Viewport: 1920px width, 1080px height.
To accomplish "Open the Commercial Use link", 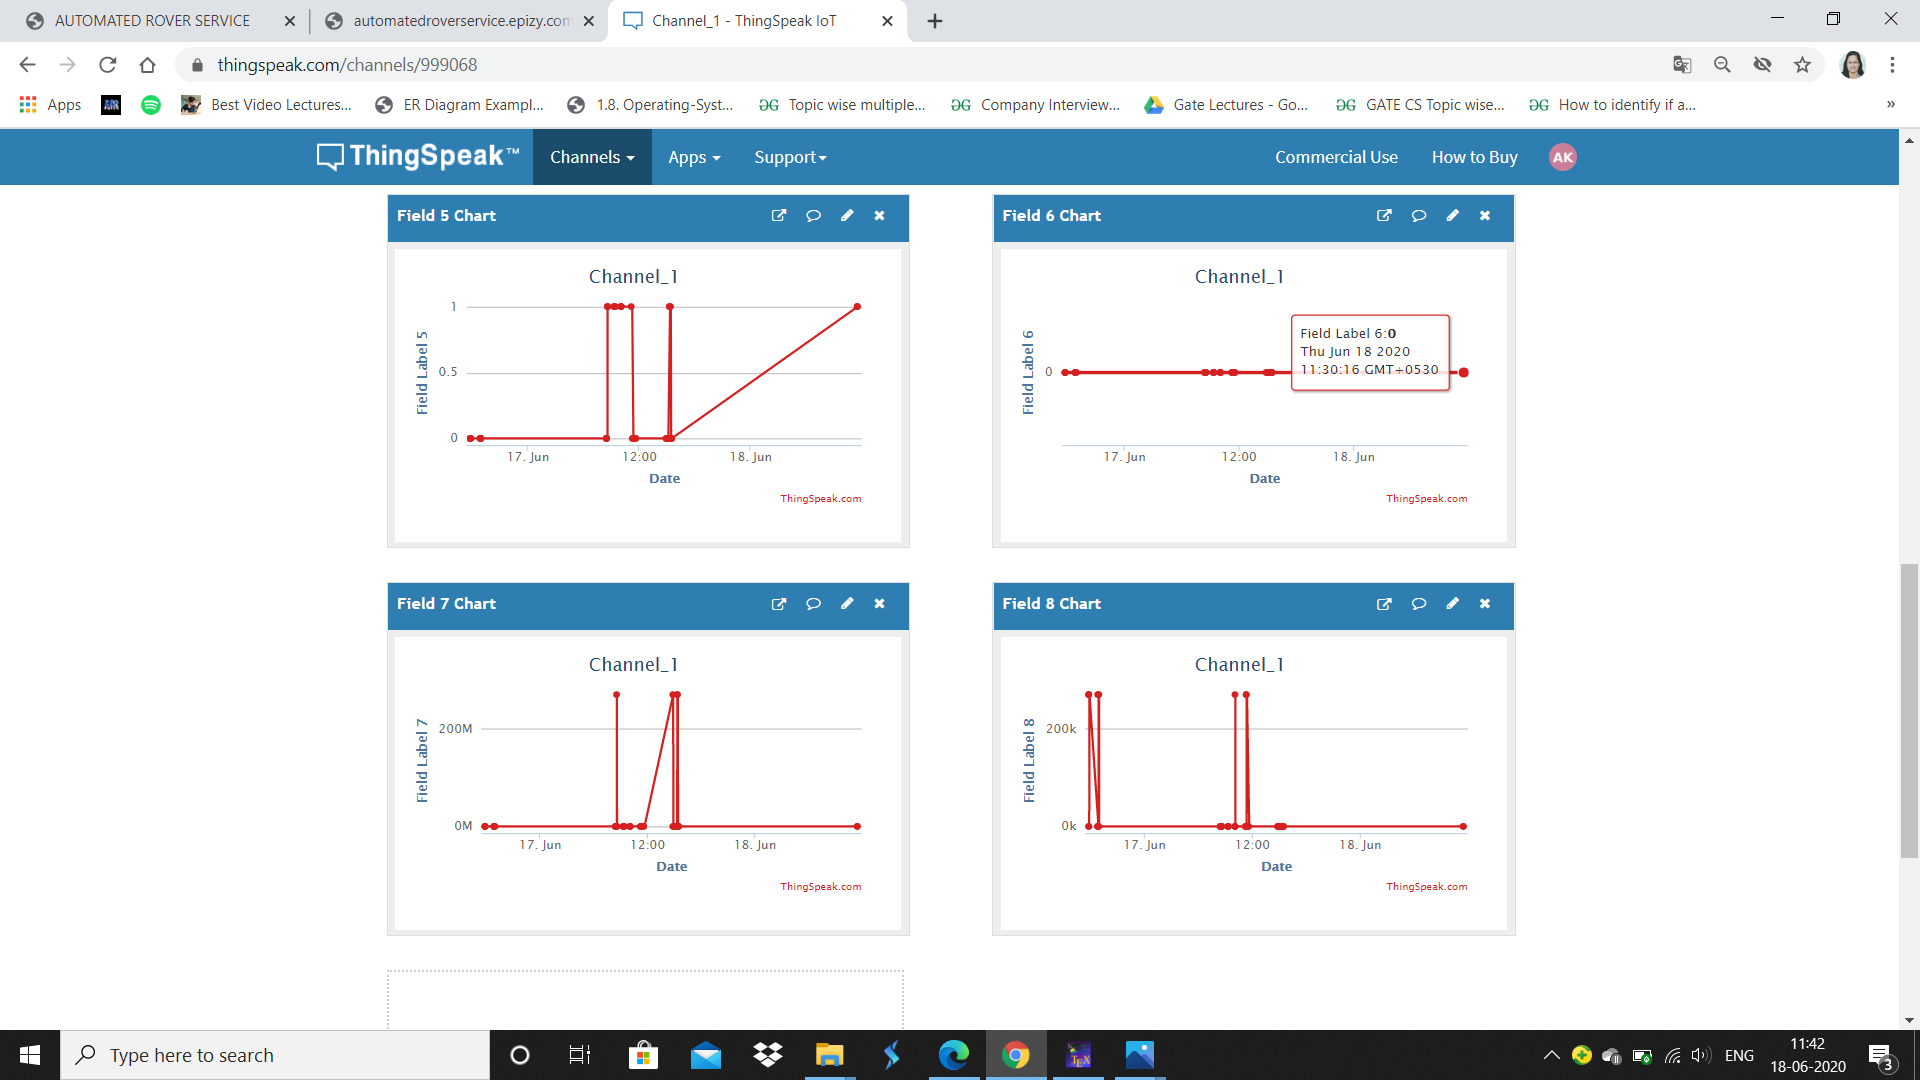I will pyautogui.click(x=1336, y=157).
